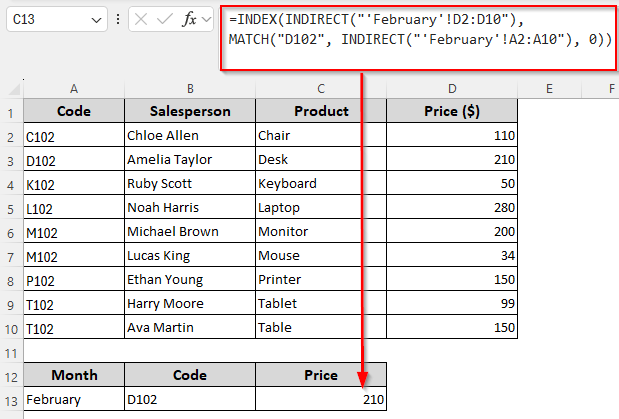Click inside the Name Box showing C13
This screenshot has height=419, width=619.
pyautogui.click(x=45, y=19)
